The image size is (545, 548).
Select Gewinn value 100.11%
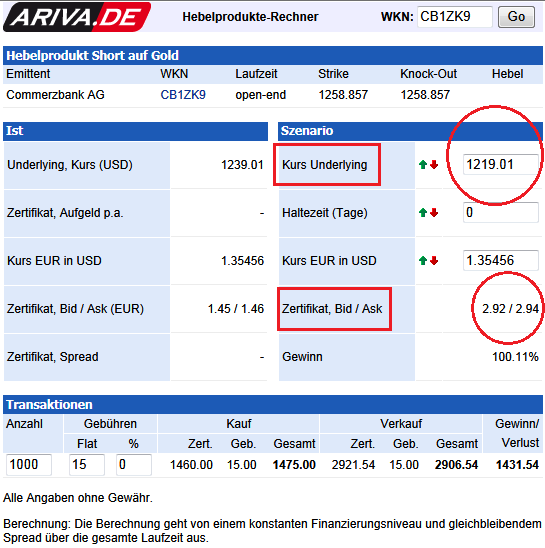[x=515, y=357]
